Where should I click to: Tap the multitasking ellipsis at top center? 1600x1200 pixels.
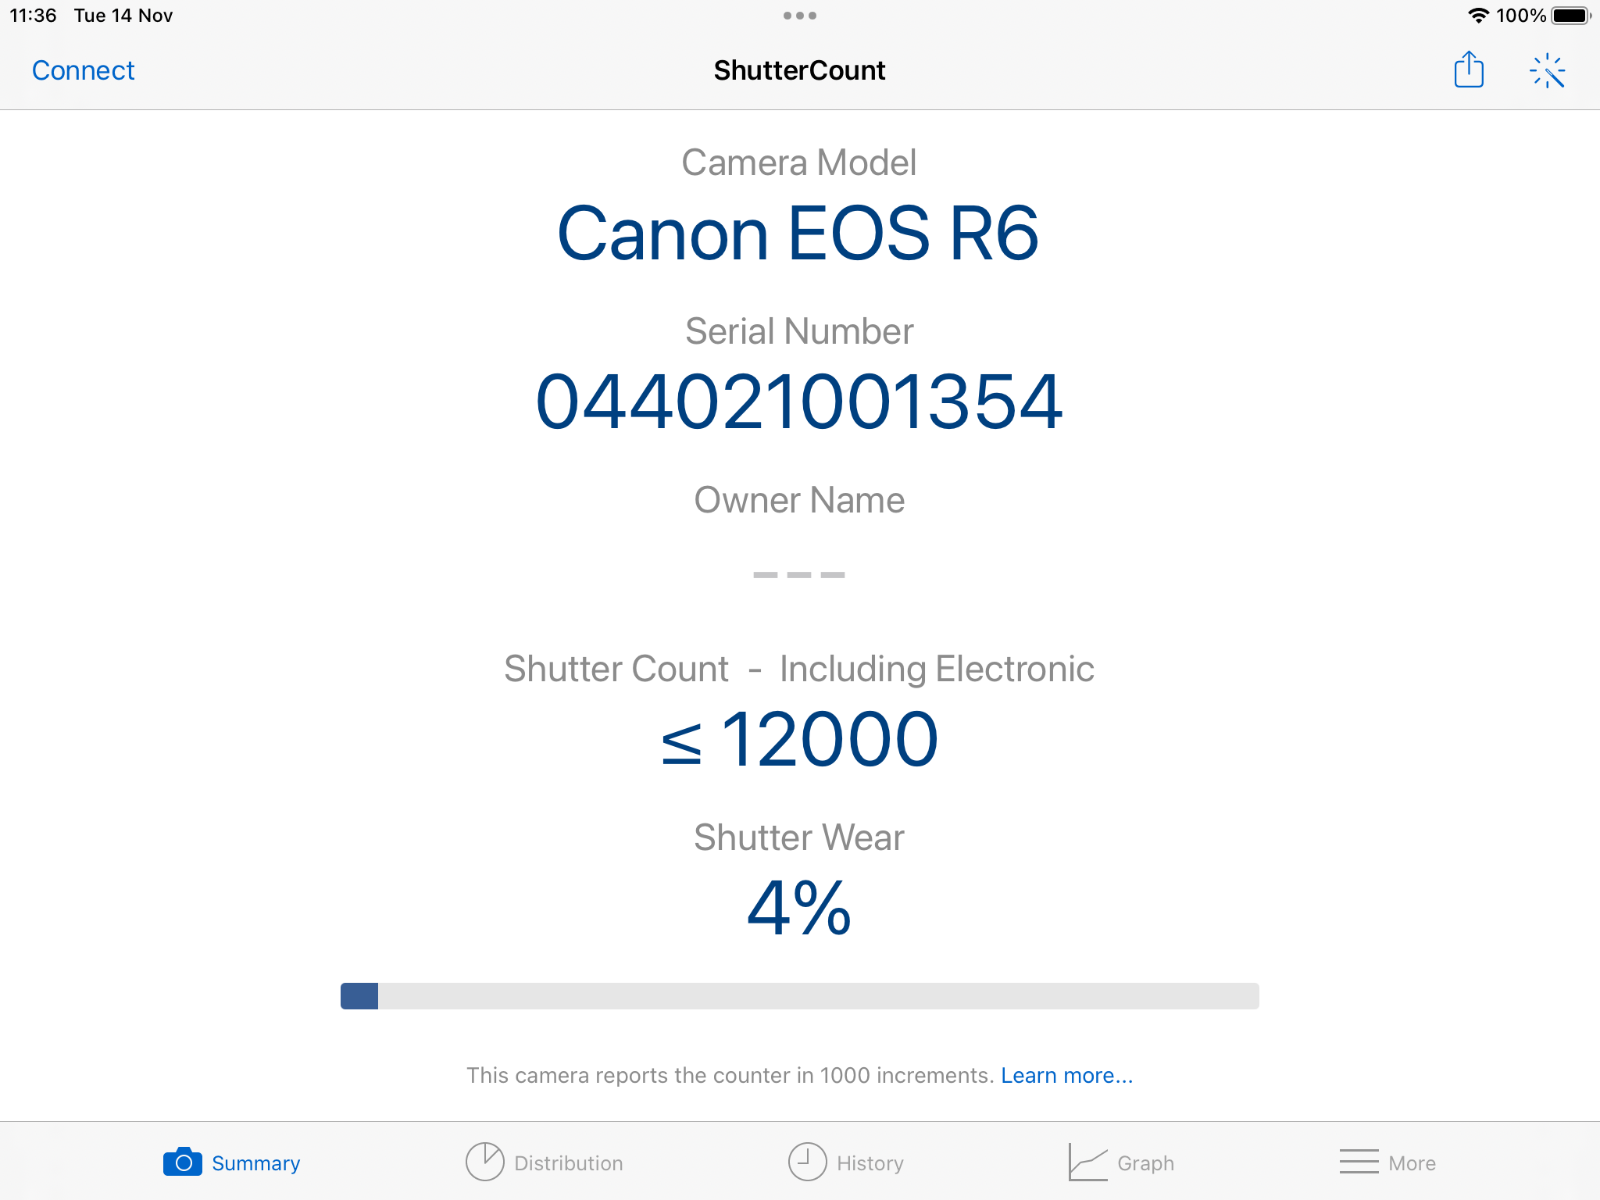800,15
